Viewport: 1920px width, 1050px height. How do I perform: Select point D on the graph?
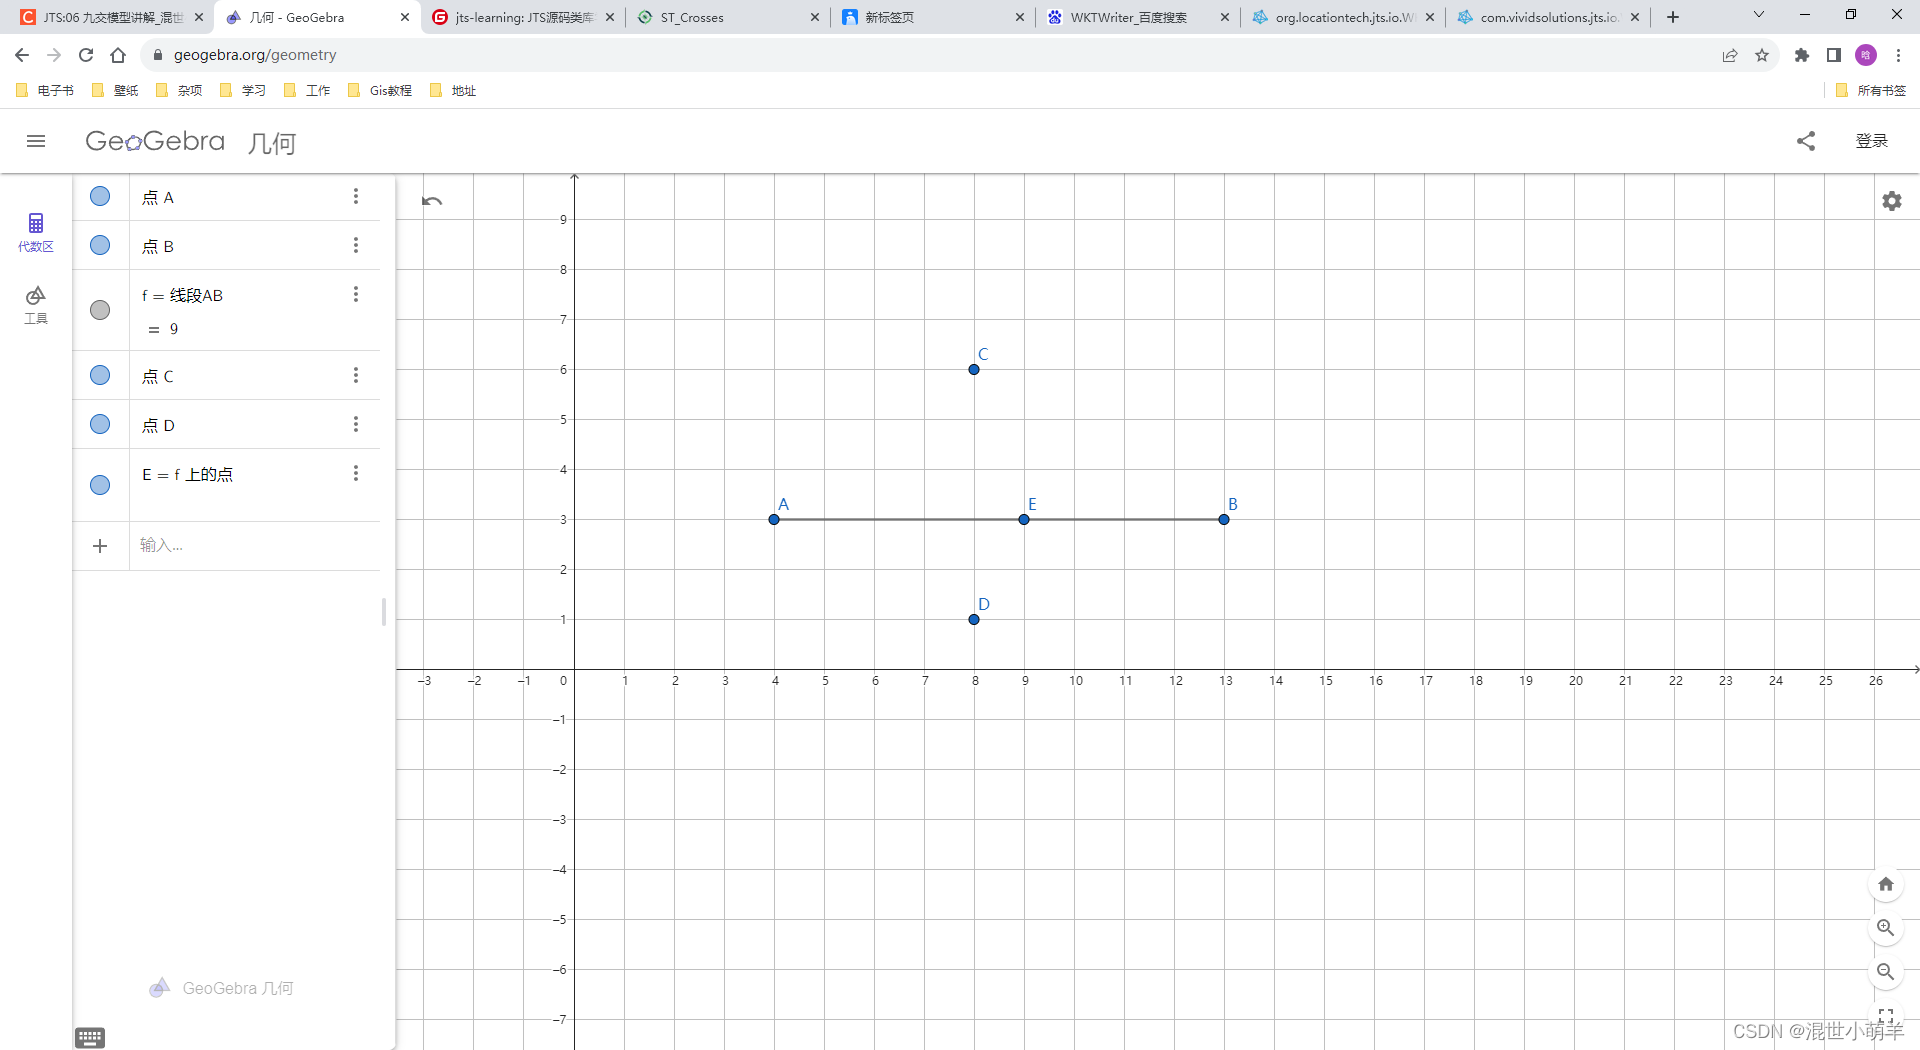(974, 619)
